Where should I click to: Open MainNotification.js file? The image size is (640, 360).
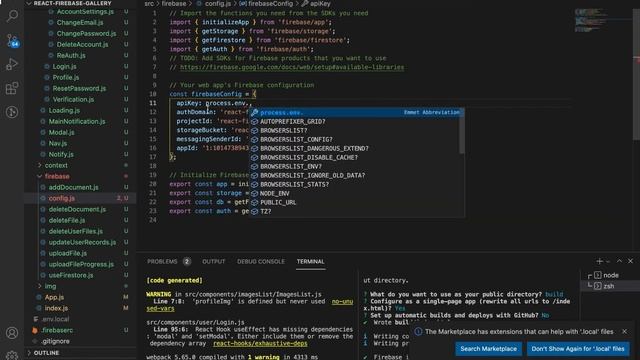[77, 122]
